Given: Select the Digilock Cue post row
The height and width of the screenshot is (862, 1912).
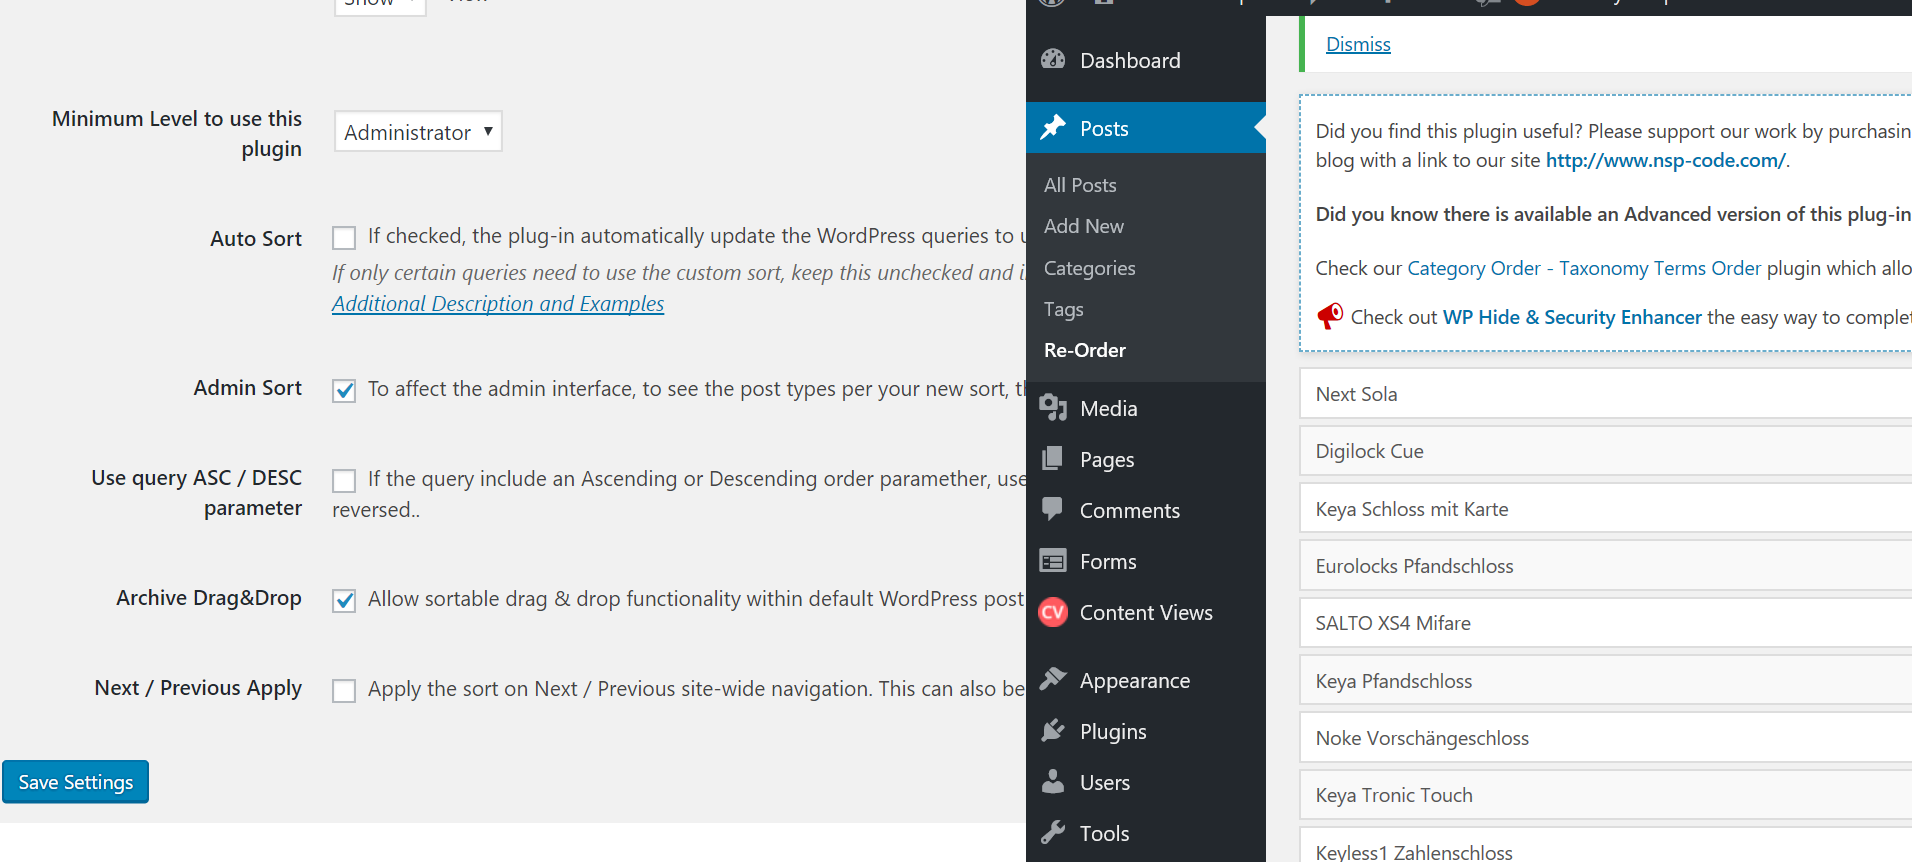Looking at the screenshot, I should click(1606, 451).
